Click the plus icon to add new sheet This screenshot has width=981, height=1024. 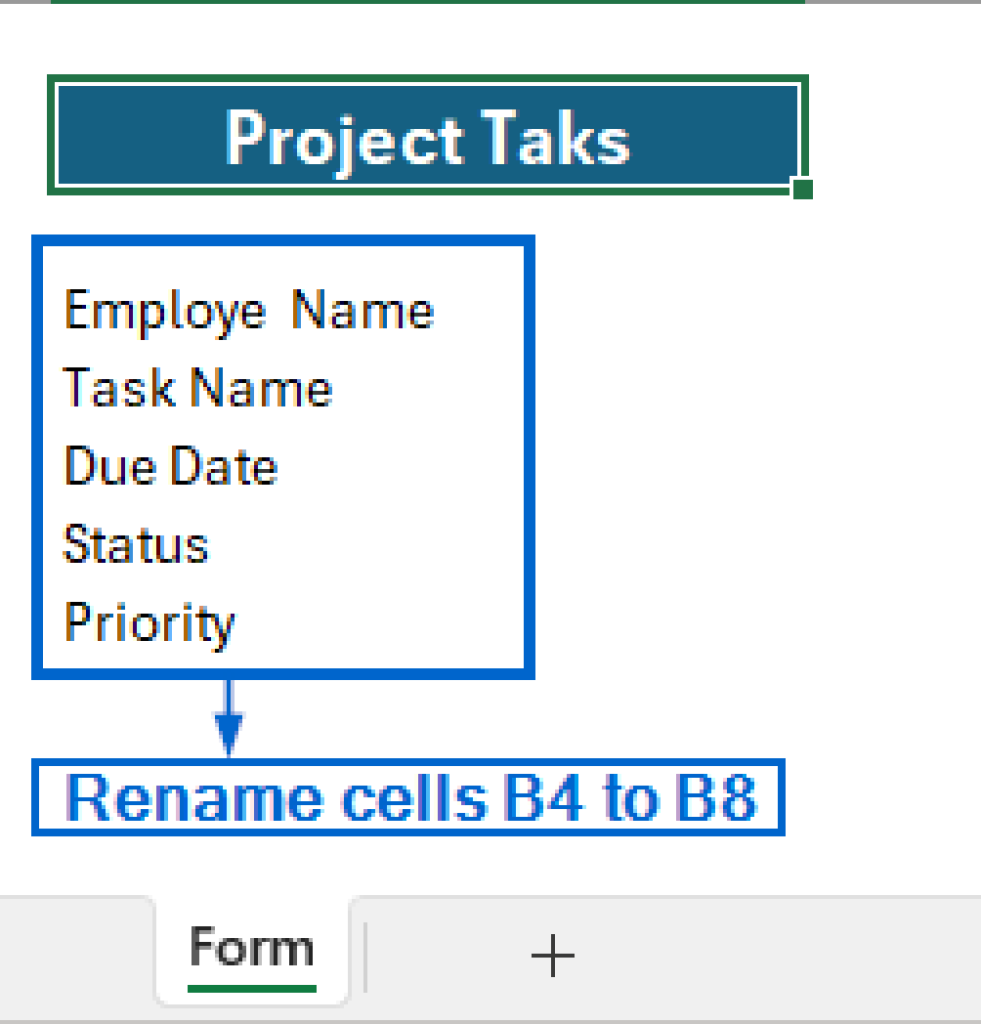[552, 955]
